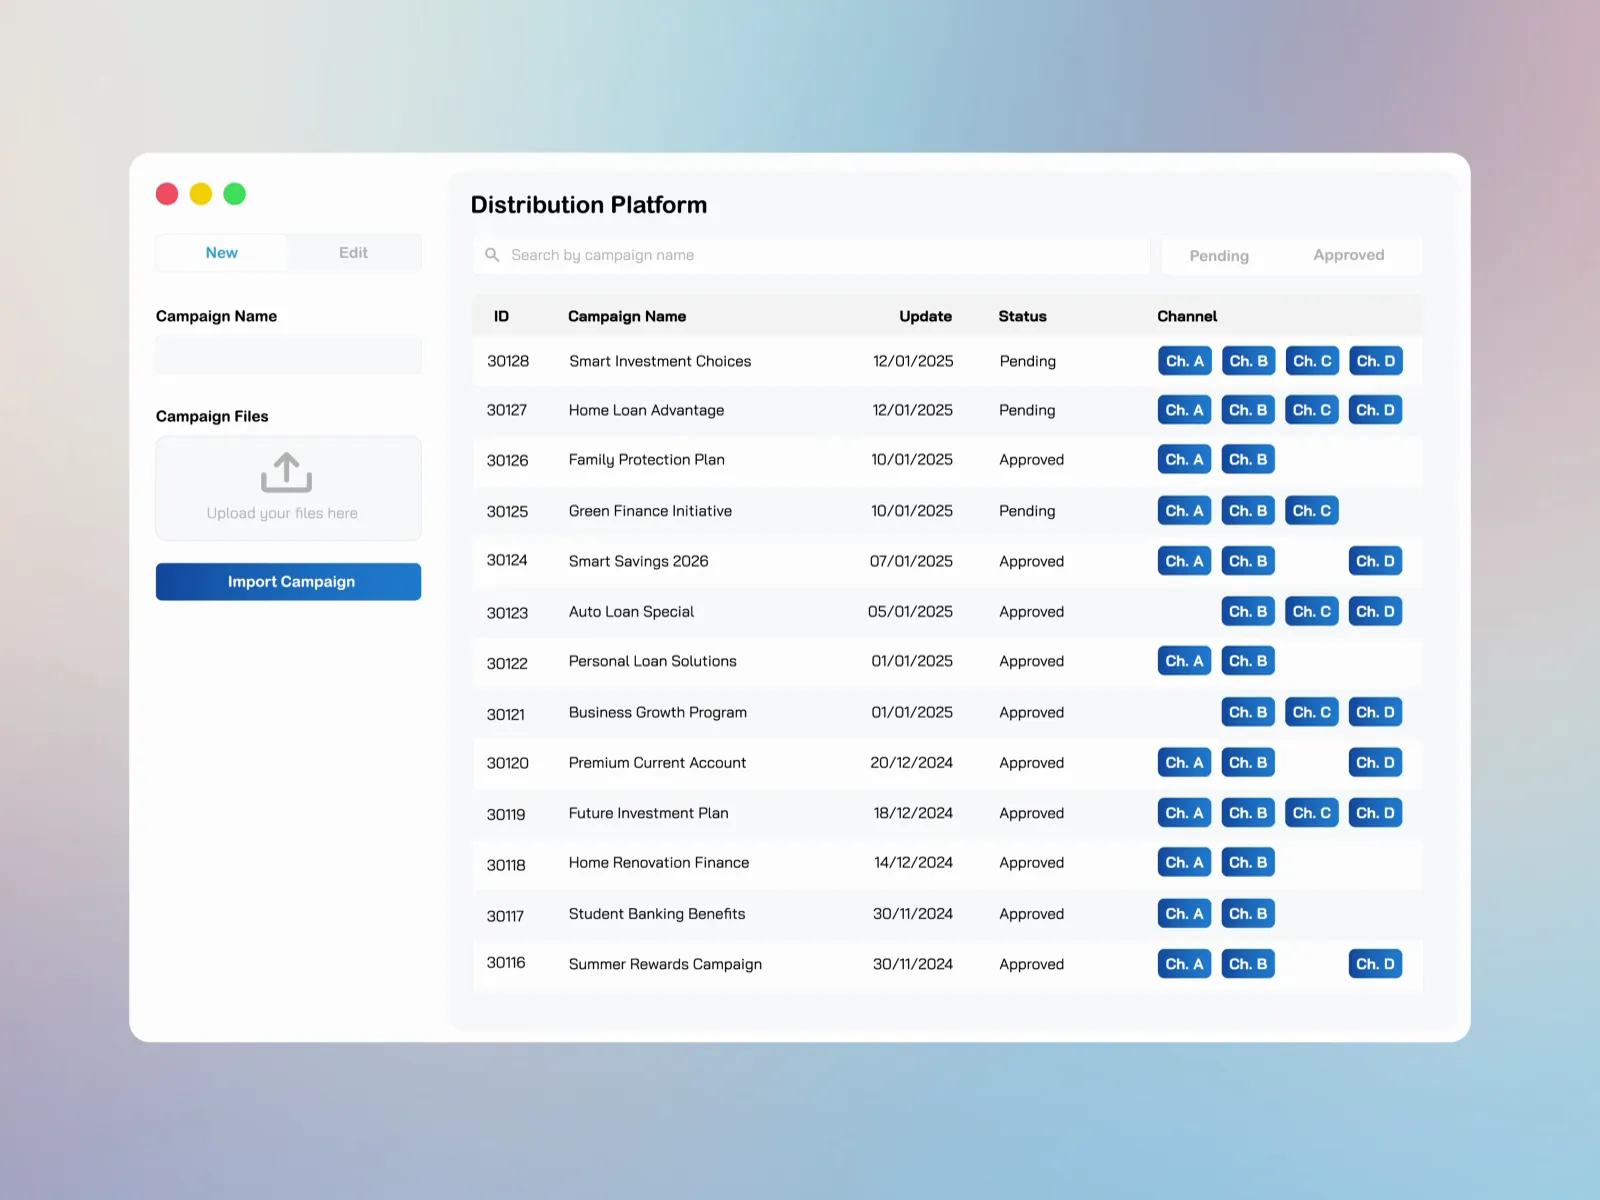Select Ch. D on Premium Current Account
1600x1200 pixels.
click(x=1376, y=762)
